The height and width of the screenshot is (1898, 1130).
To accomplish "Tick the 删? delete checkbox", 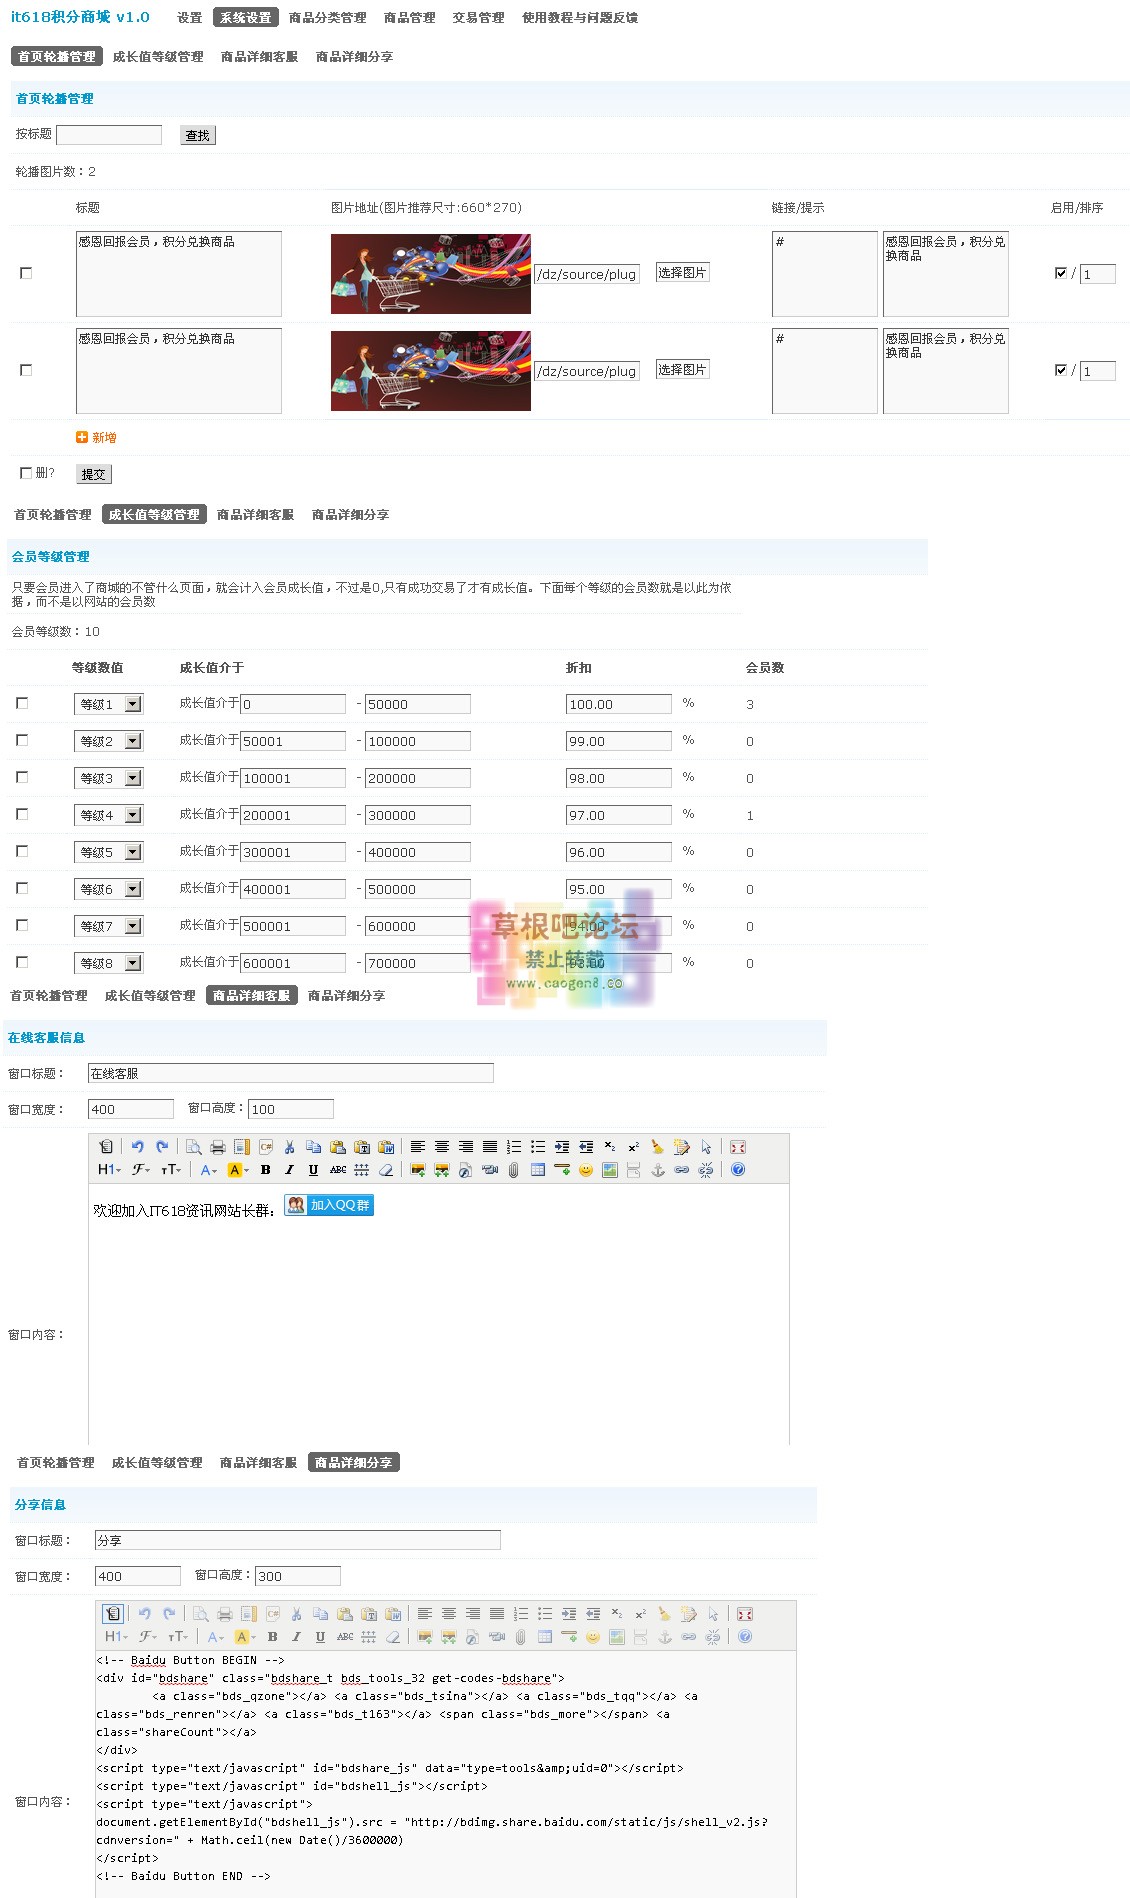I will (26, 473).
